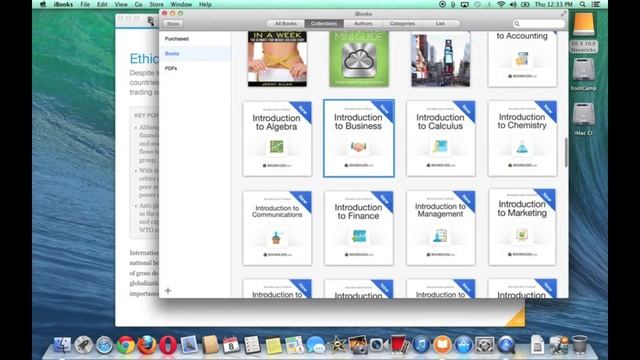The width and height of the screenshot is (640, 360).
Task: Select the Introduction to Finance book
Action: pos(359,228)
